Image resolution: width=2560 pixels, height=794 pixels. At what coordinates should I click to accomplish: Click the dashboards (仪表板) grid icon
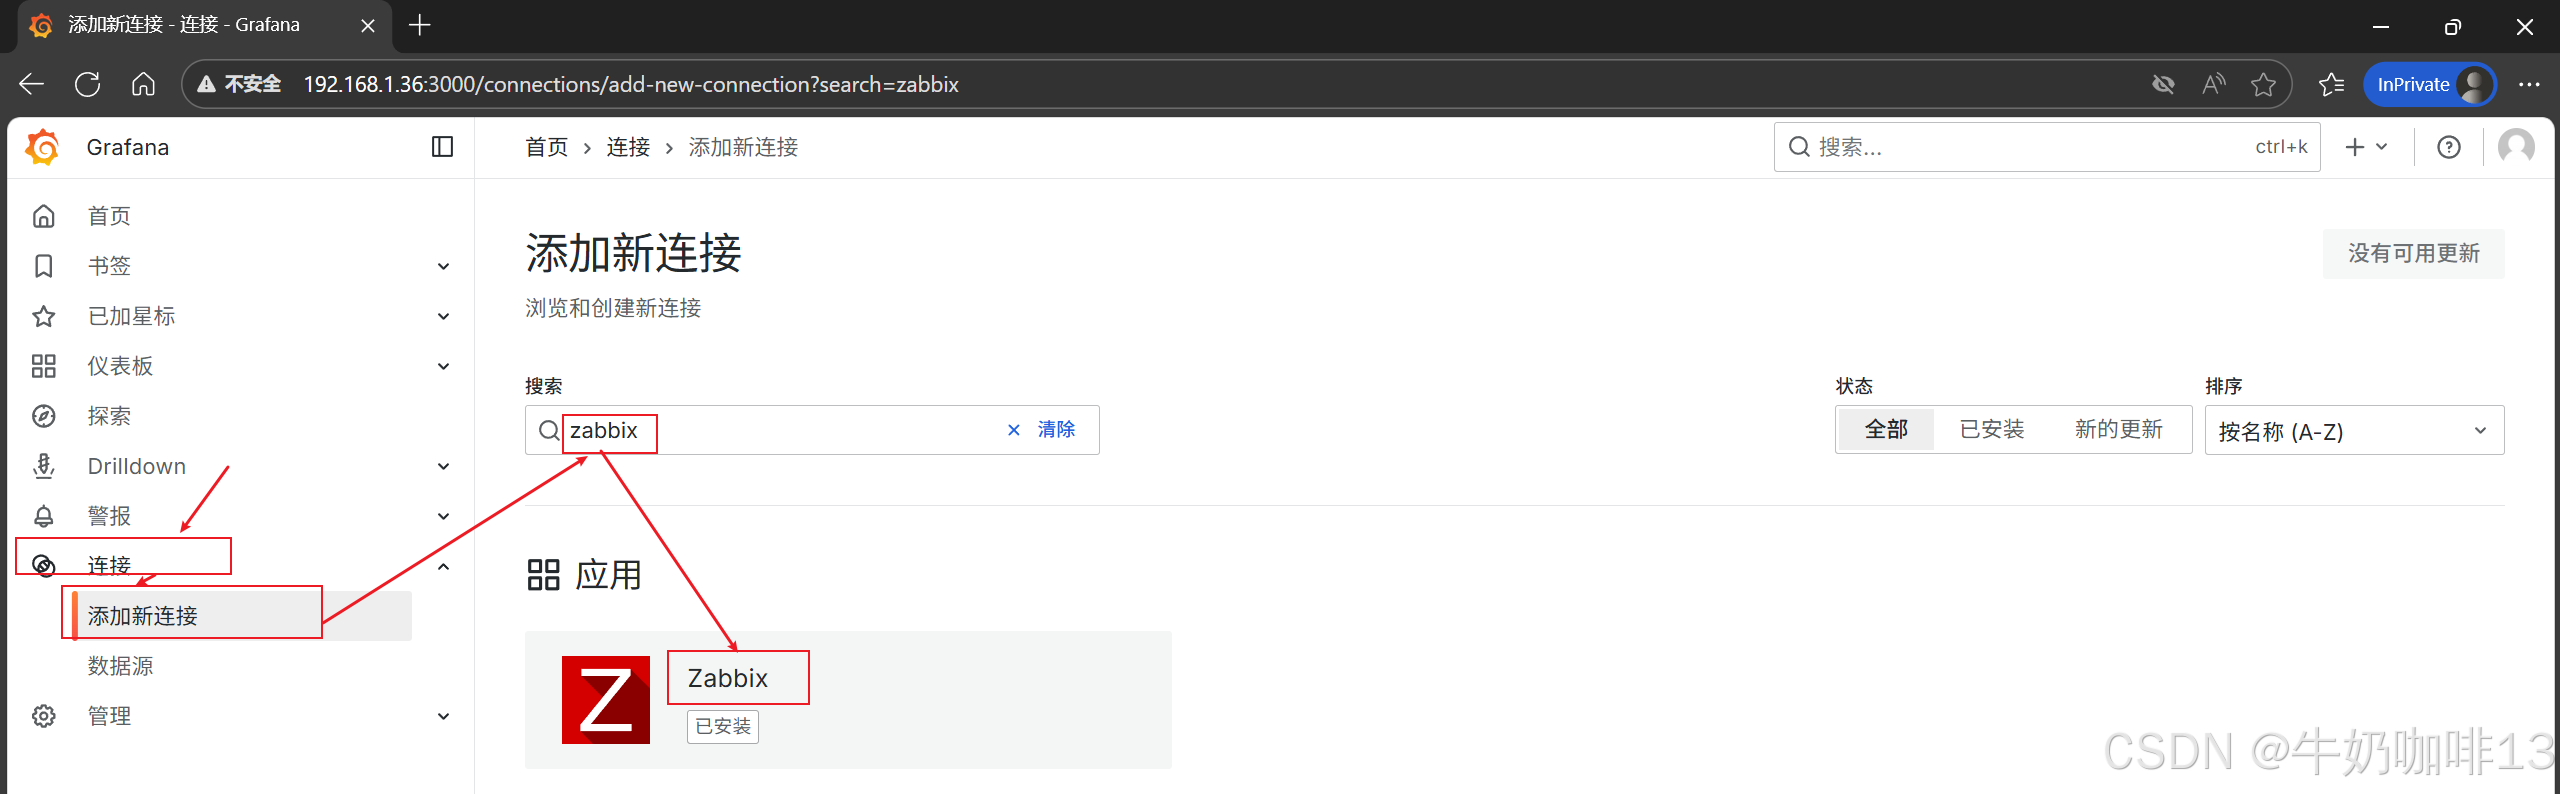pos(44,366)
